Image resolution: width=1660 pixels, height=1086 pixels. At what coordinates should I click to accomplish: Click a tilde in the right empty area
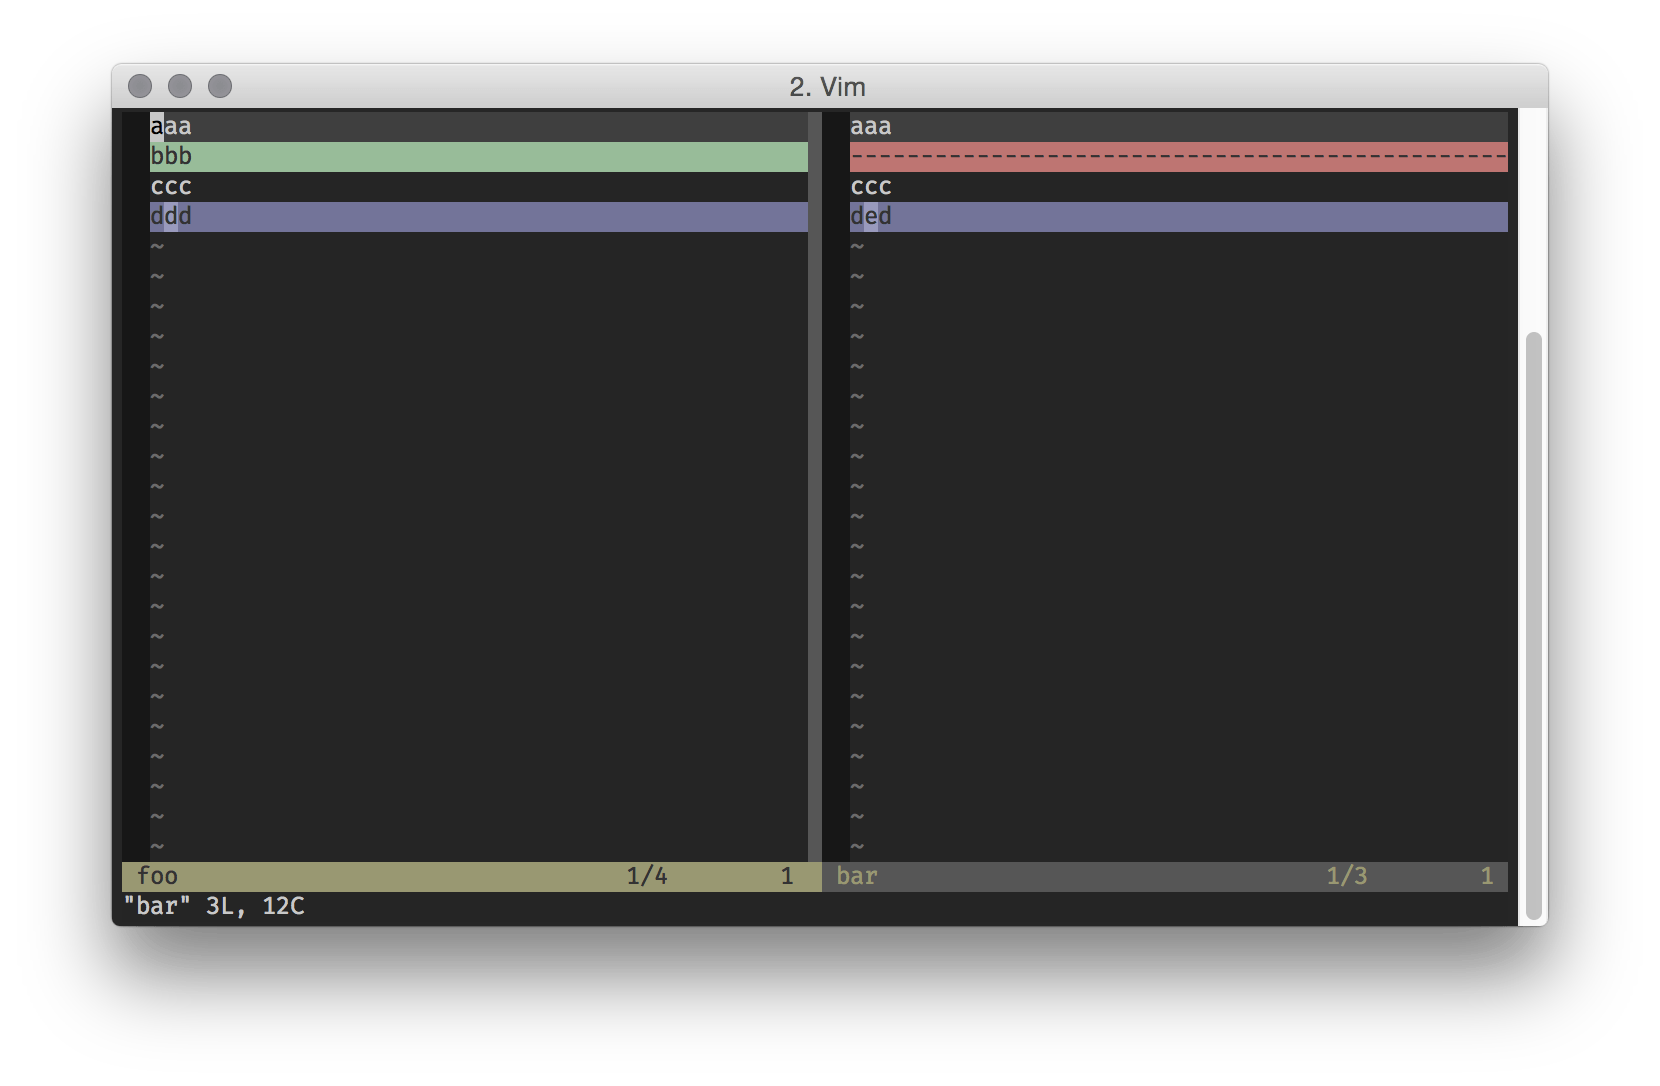point(855,400)
